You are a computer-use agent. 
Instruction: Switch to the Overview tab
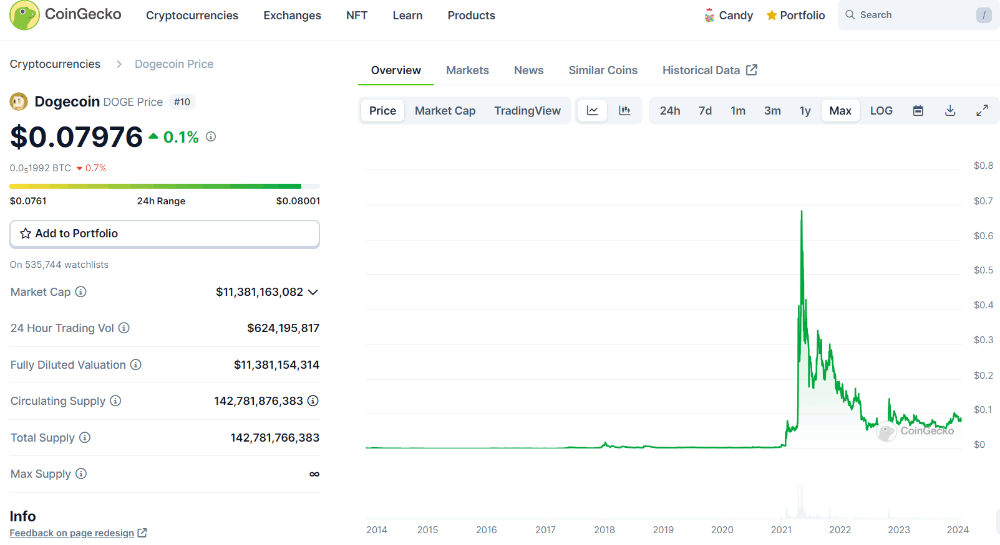[396, 70]
